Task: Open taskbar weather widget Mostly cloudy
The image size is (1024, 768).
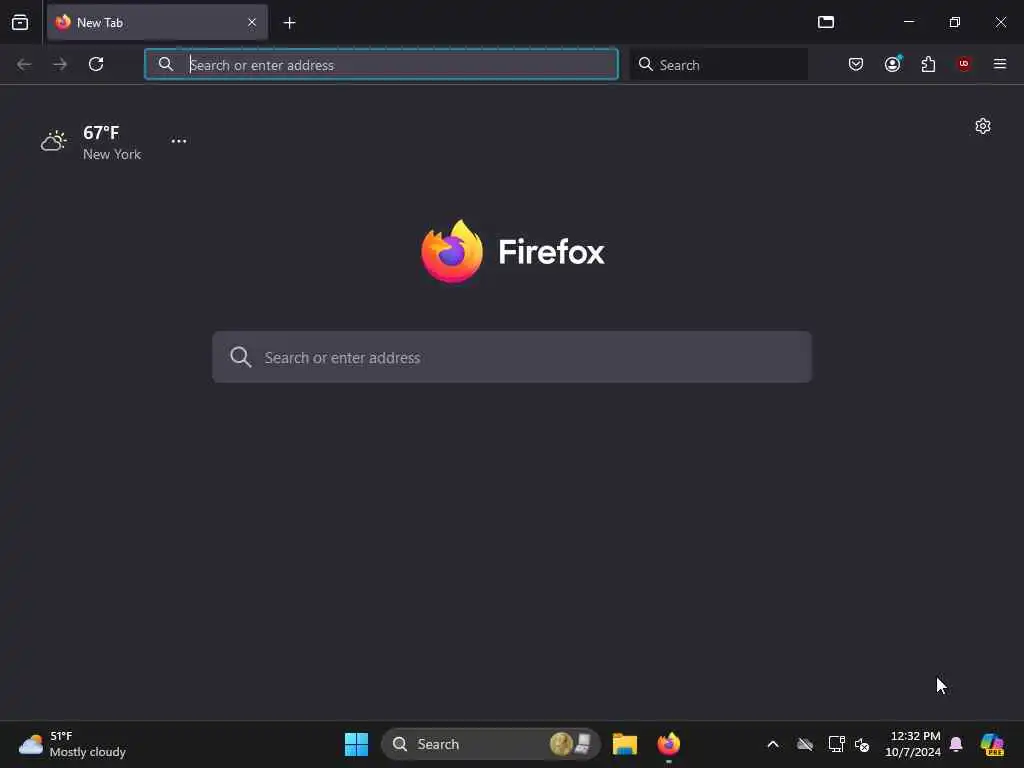Action: [72, 744]
